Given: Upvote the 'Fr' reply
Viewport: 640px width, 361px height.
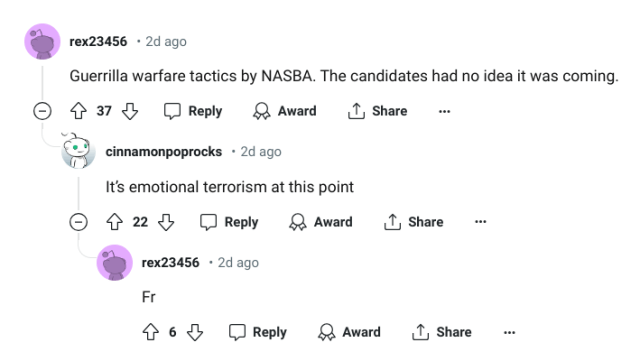Looking at the screenshot, I should pos(151,332).
